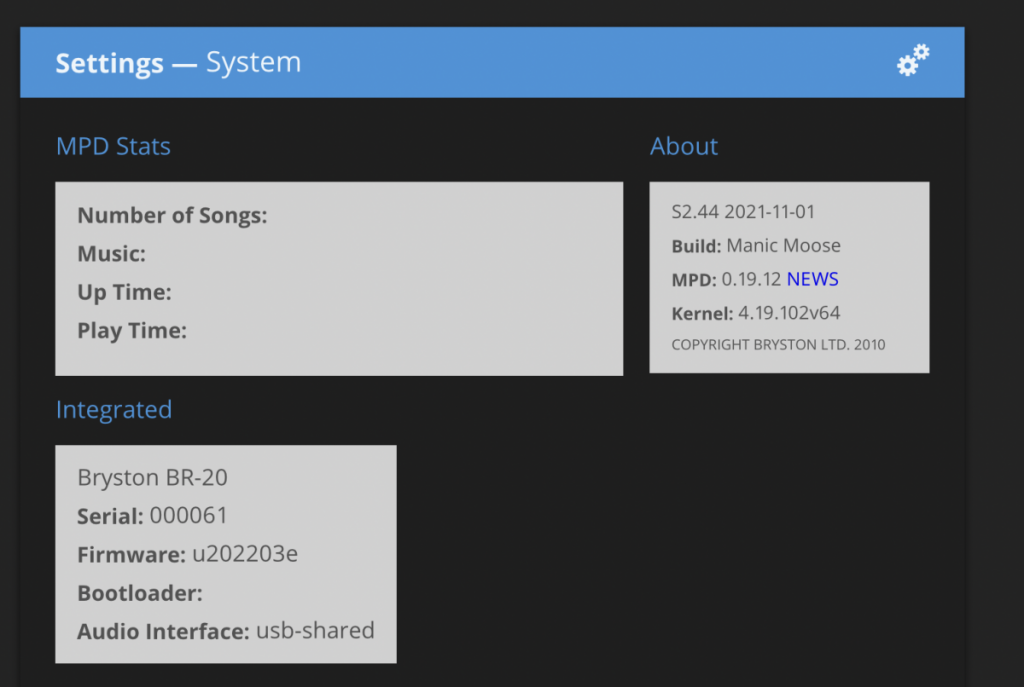
Task: Click the Music label
Action: pos(112,254)
